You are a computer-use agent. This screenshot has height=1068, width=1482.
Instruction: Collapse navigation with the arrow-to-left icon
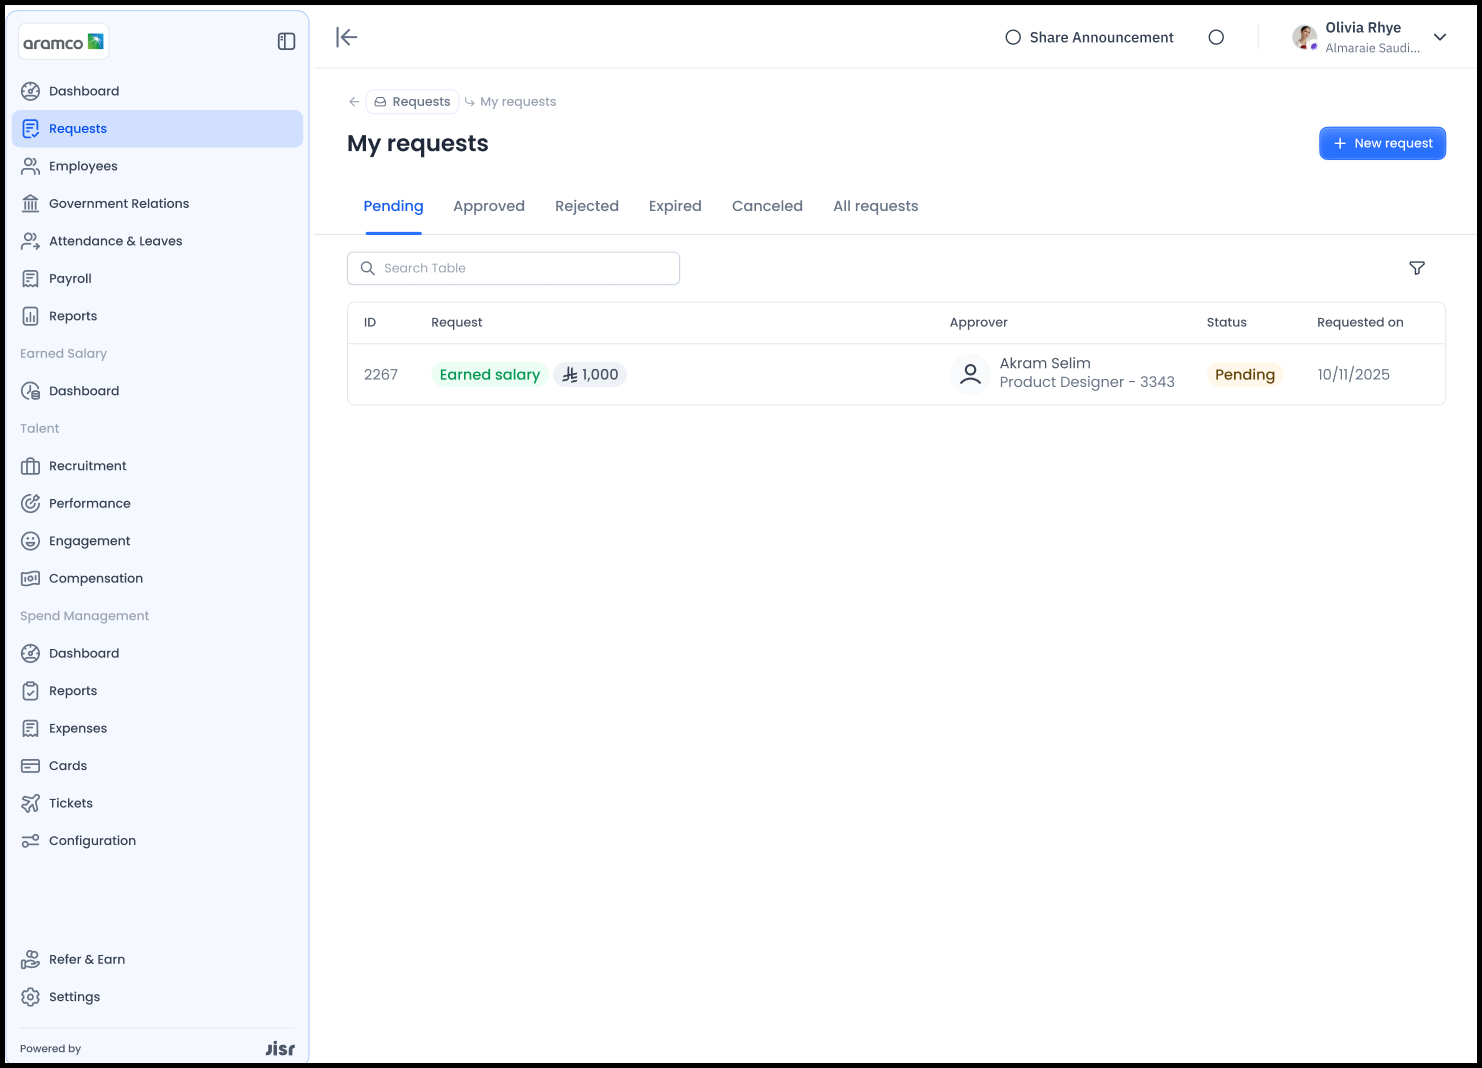coord(347,37)
